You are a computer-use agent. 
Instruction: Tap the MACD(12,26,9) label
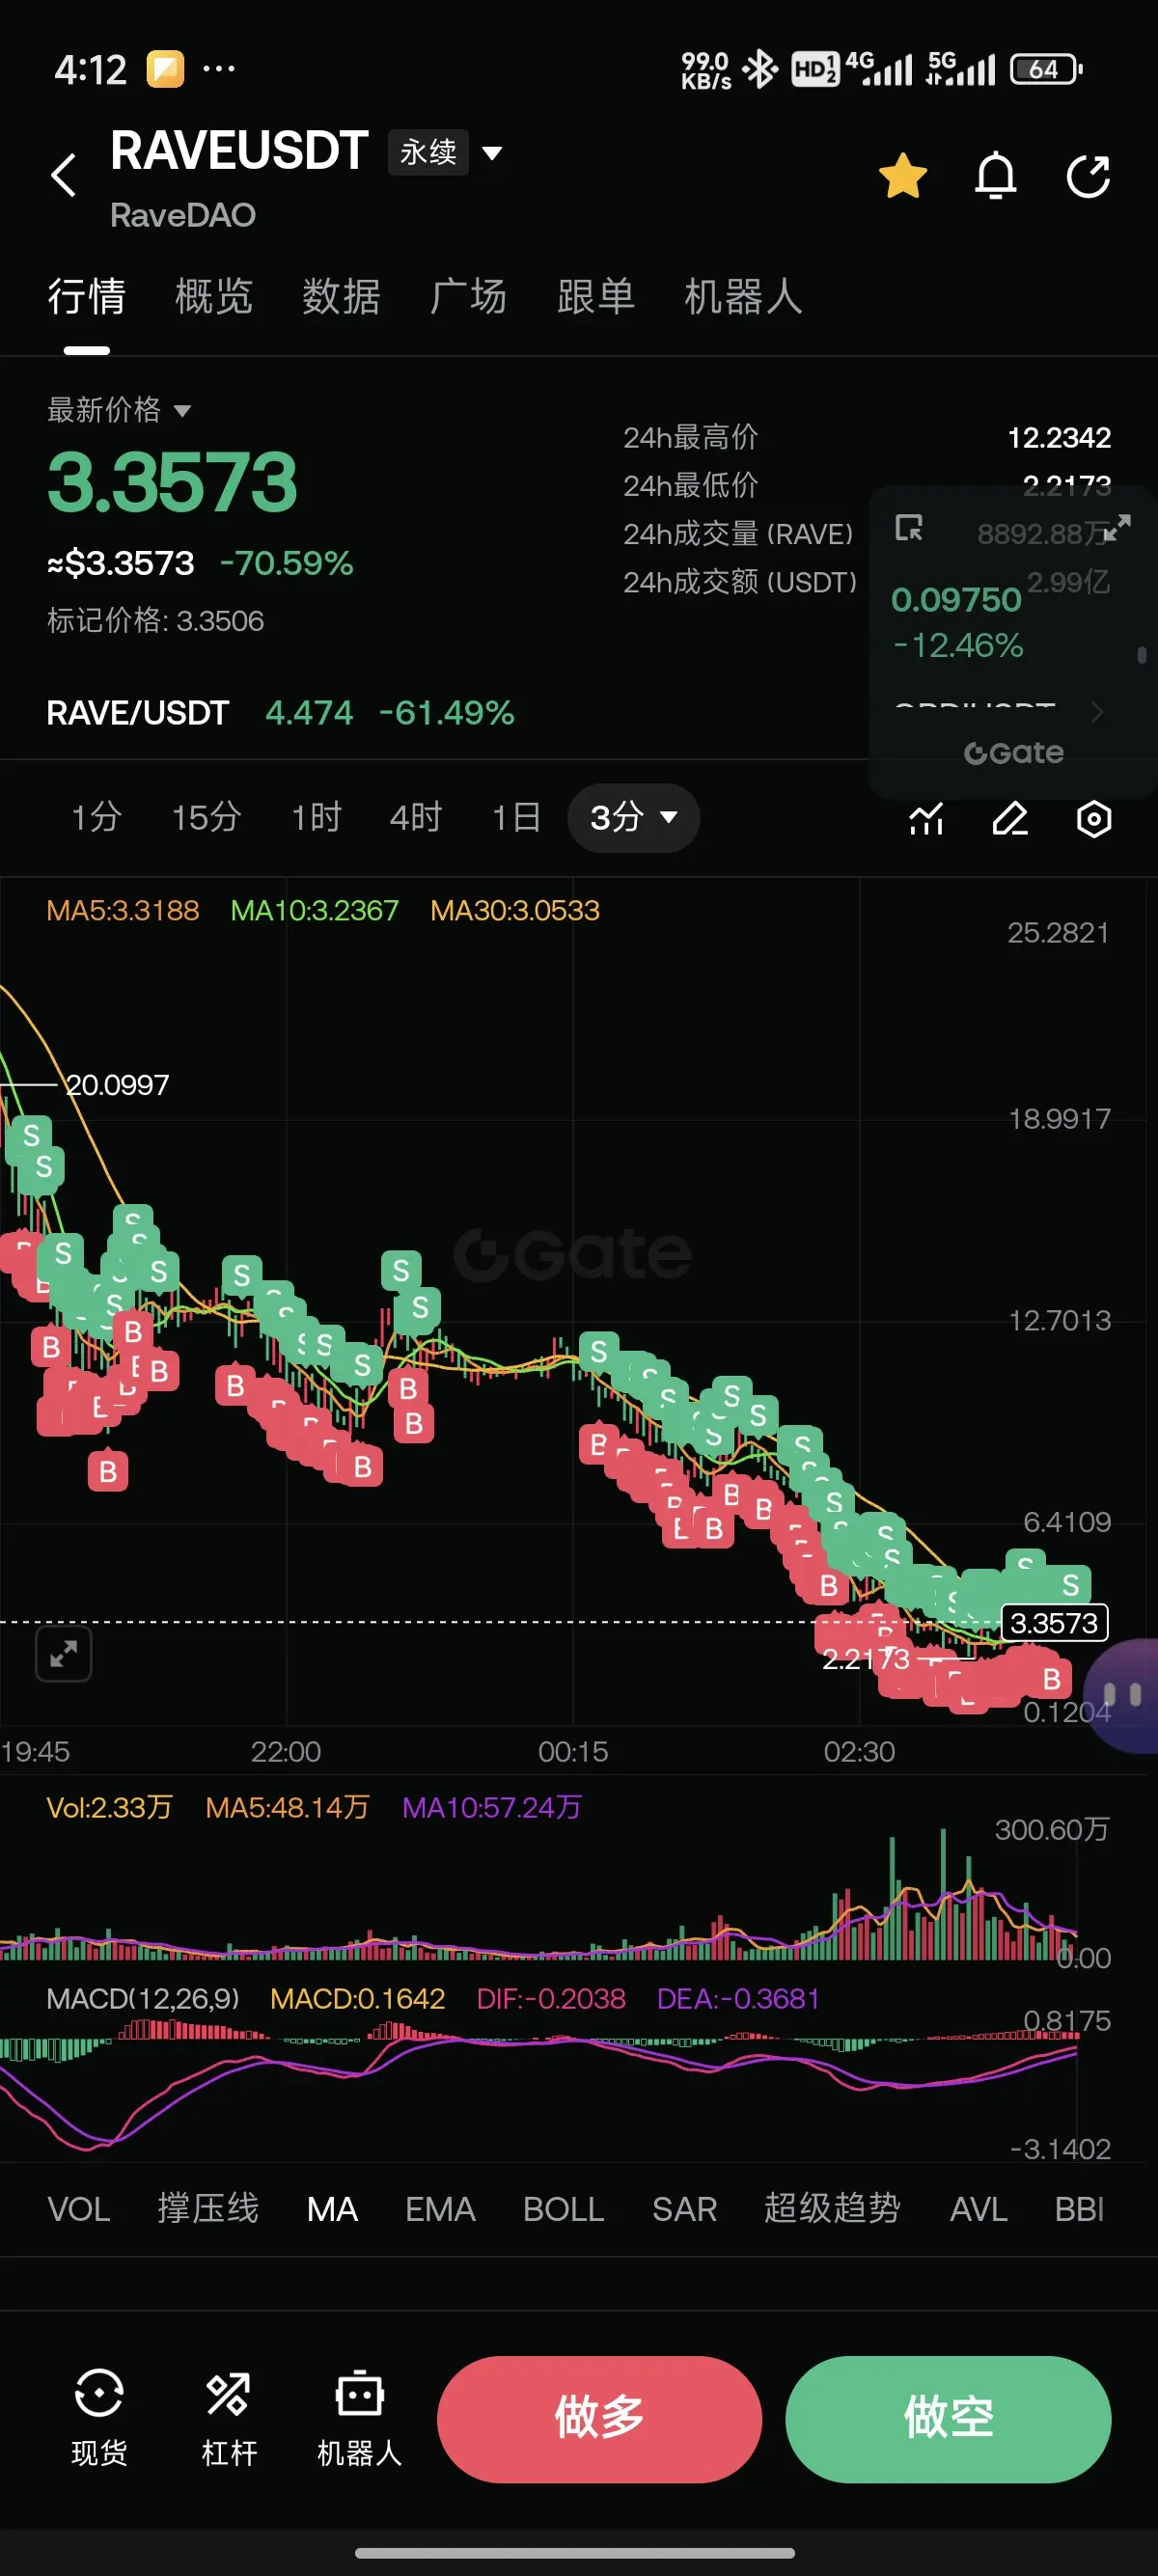[x=143, y=1999]
